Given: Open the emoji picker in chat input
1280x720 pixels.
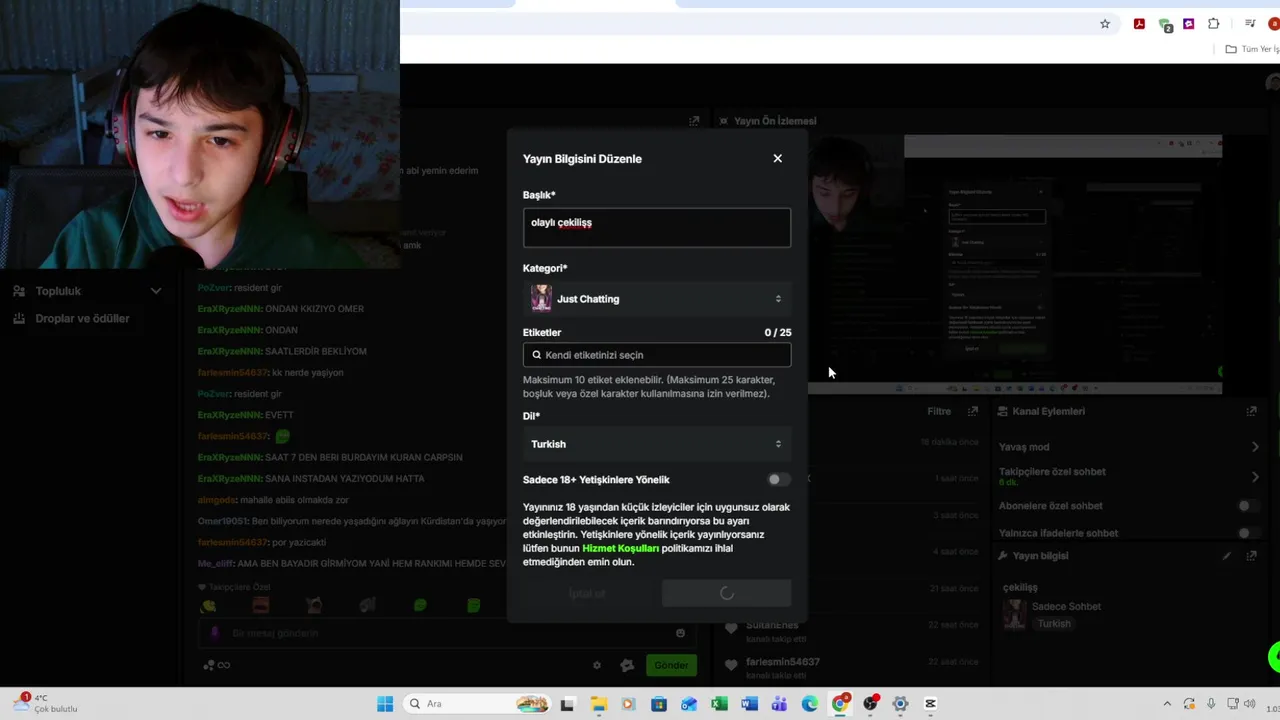Looking at the screenshot, I should tap(680, 633).
